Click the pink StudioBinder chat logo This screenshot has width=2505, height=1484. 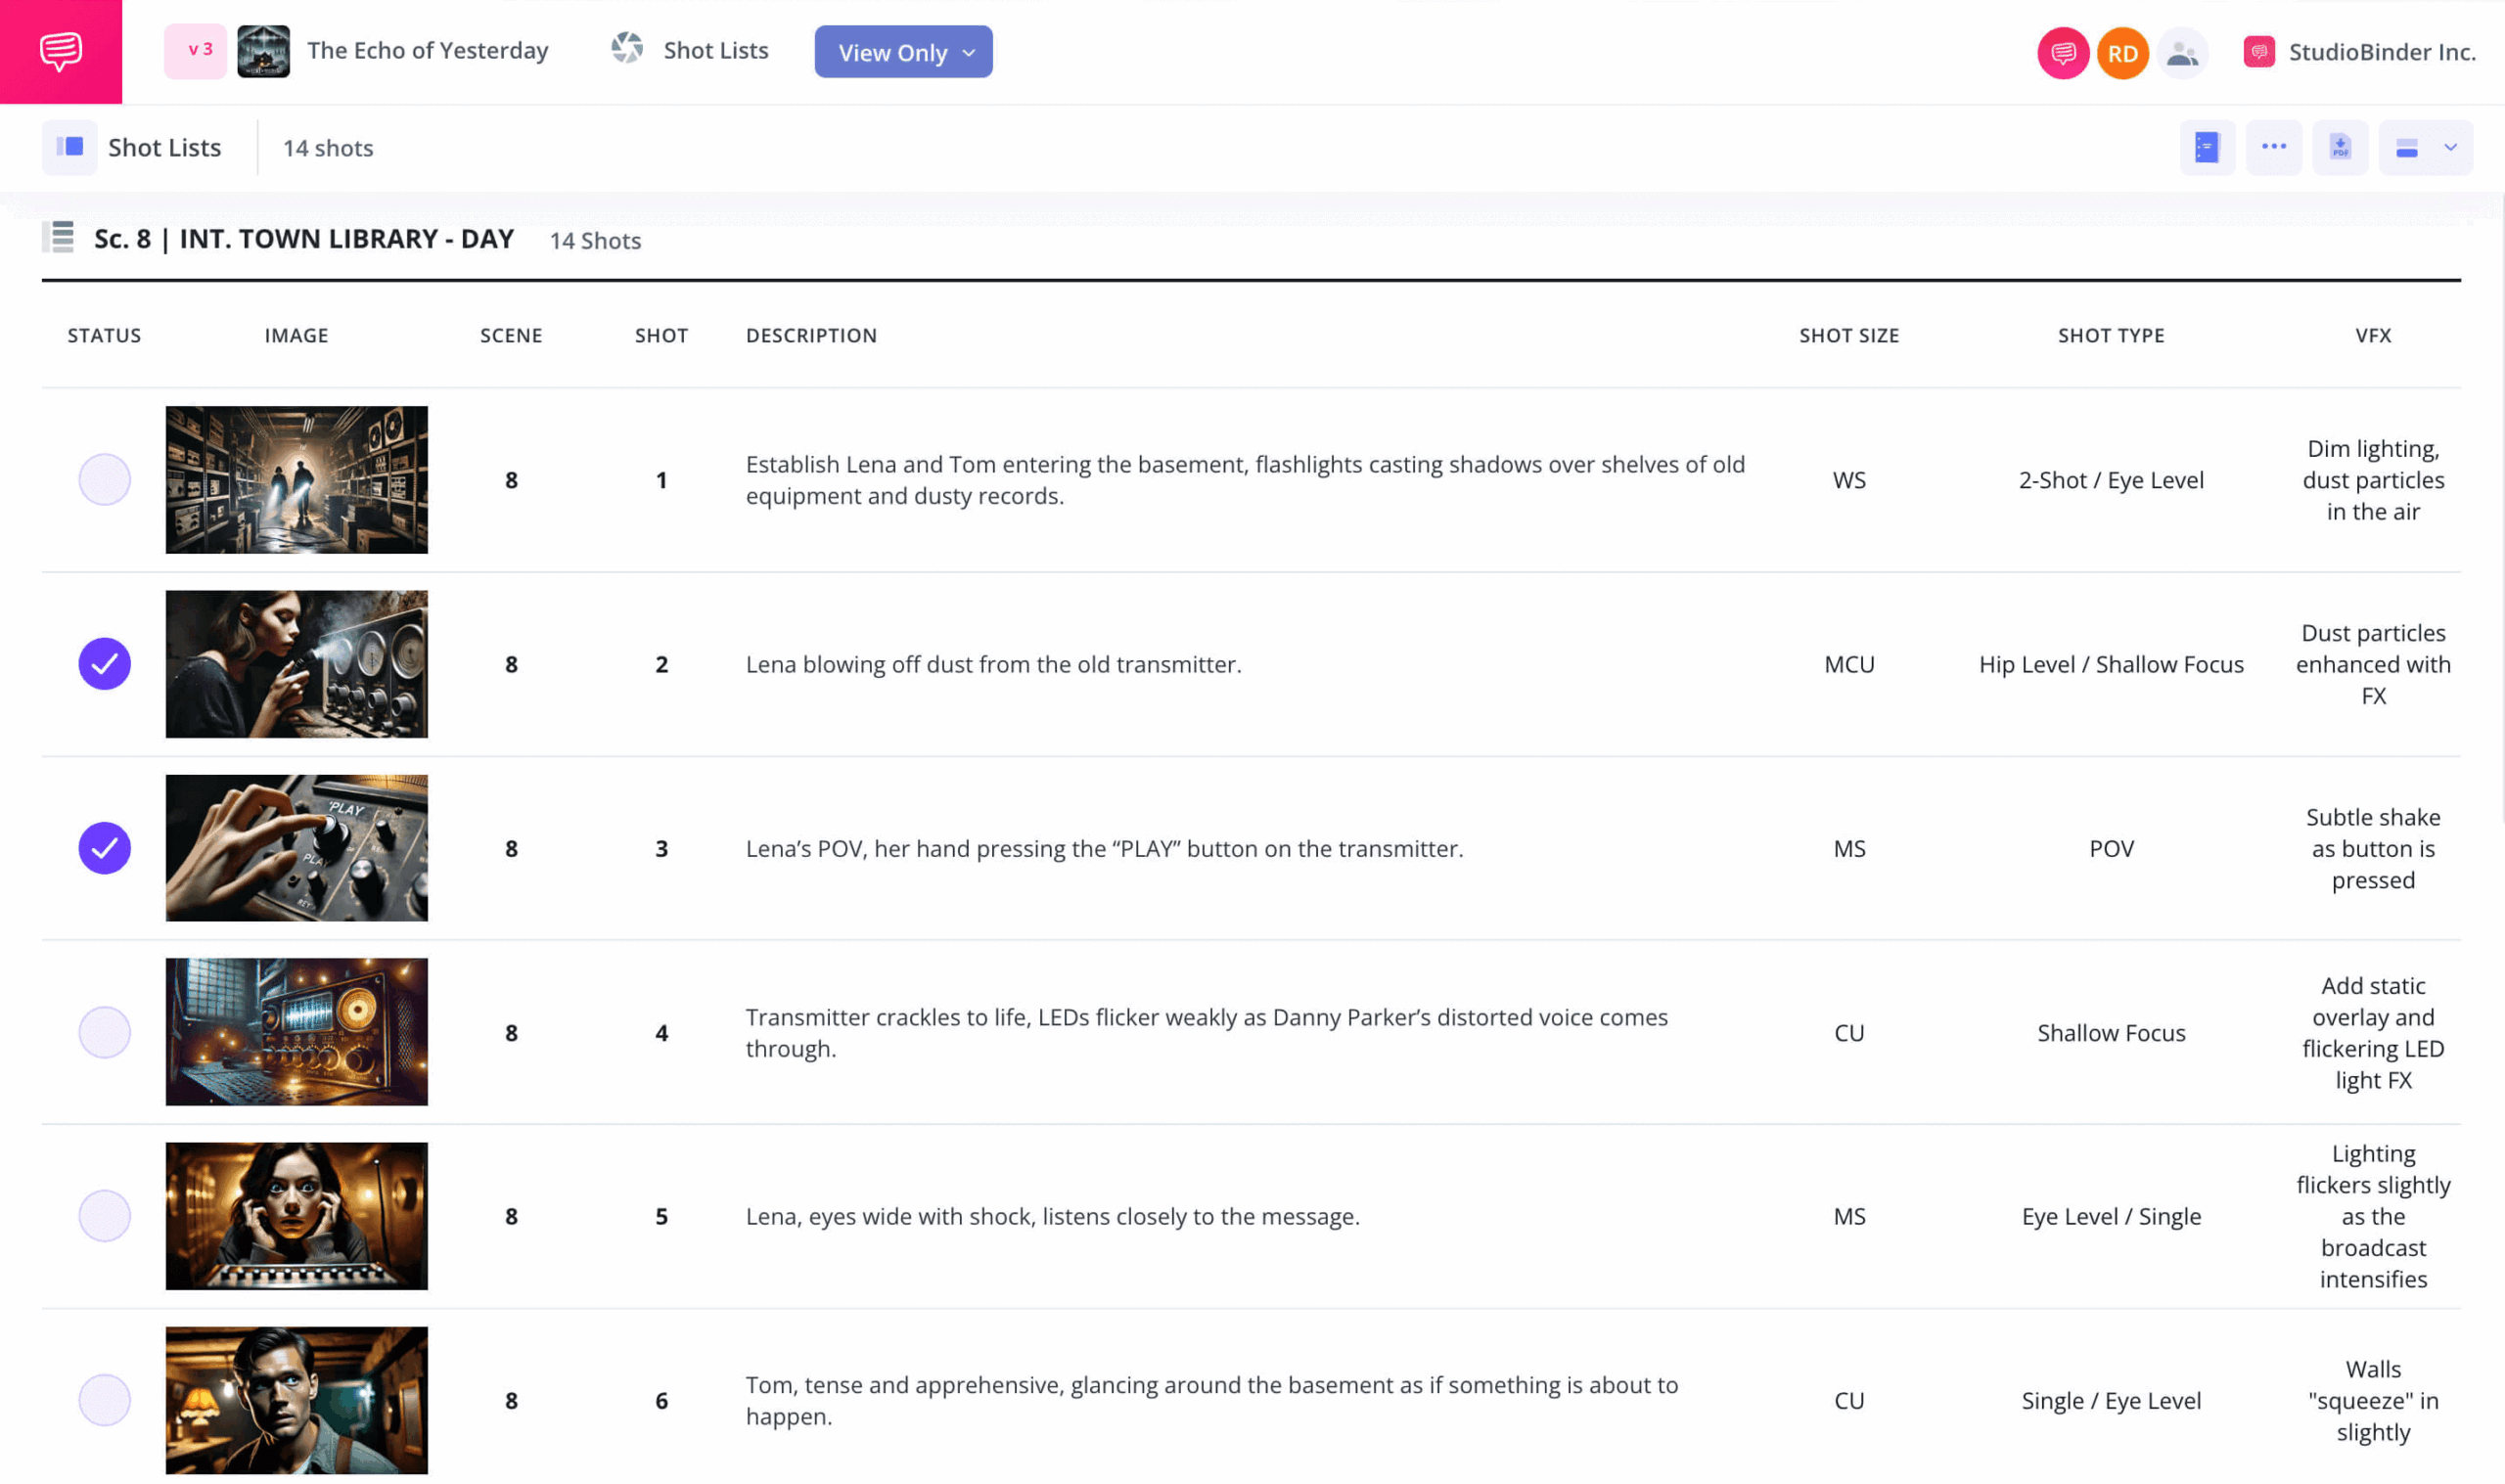pos(60,51)
